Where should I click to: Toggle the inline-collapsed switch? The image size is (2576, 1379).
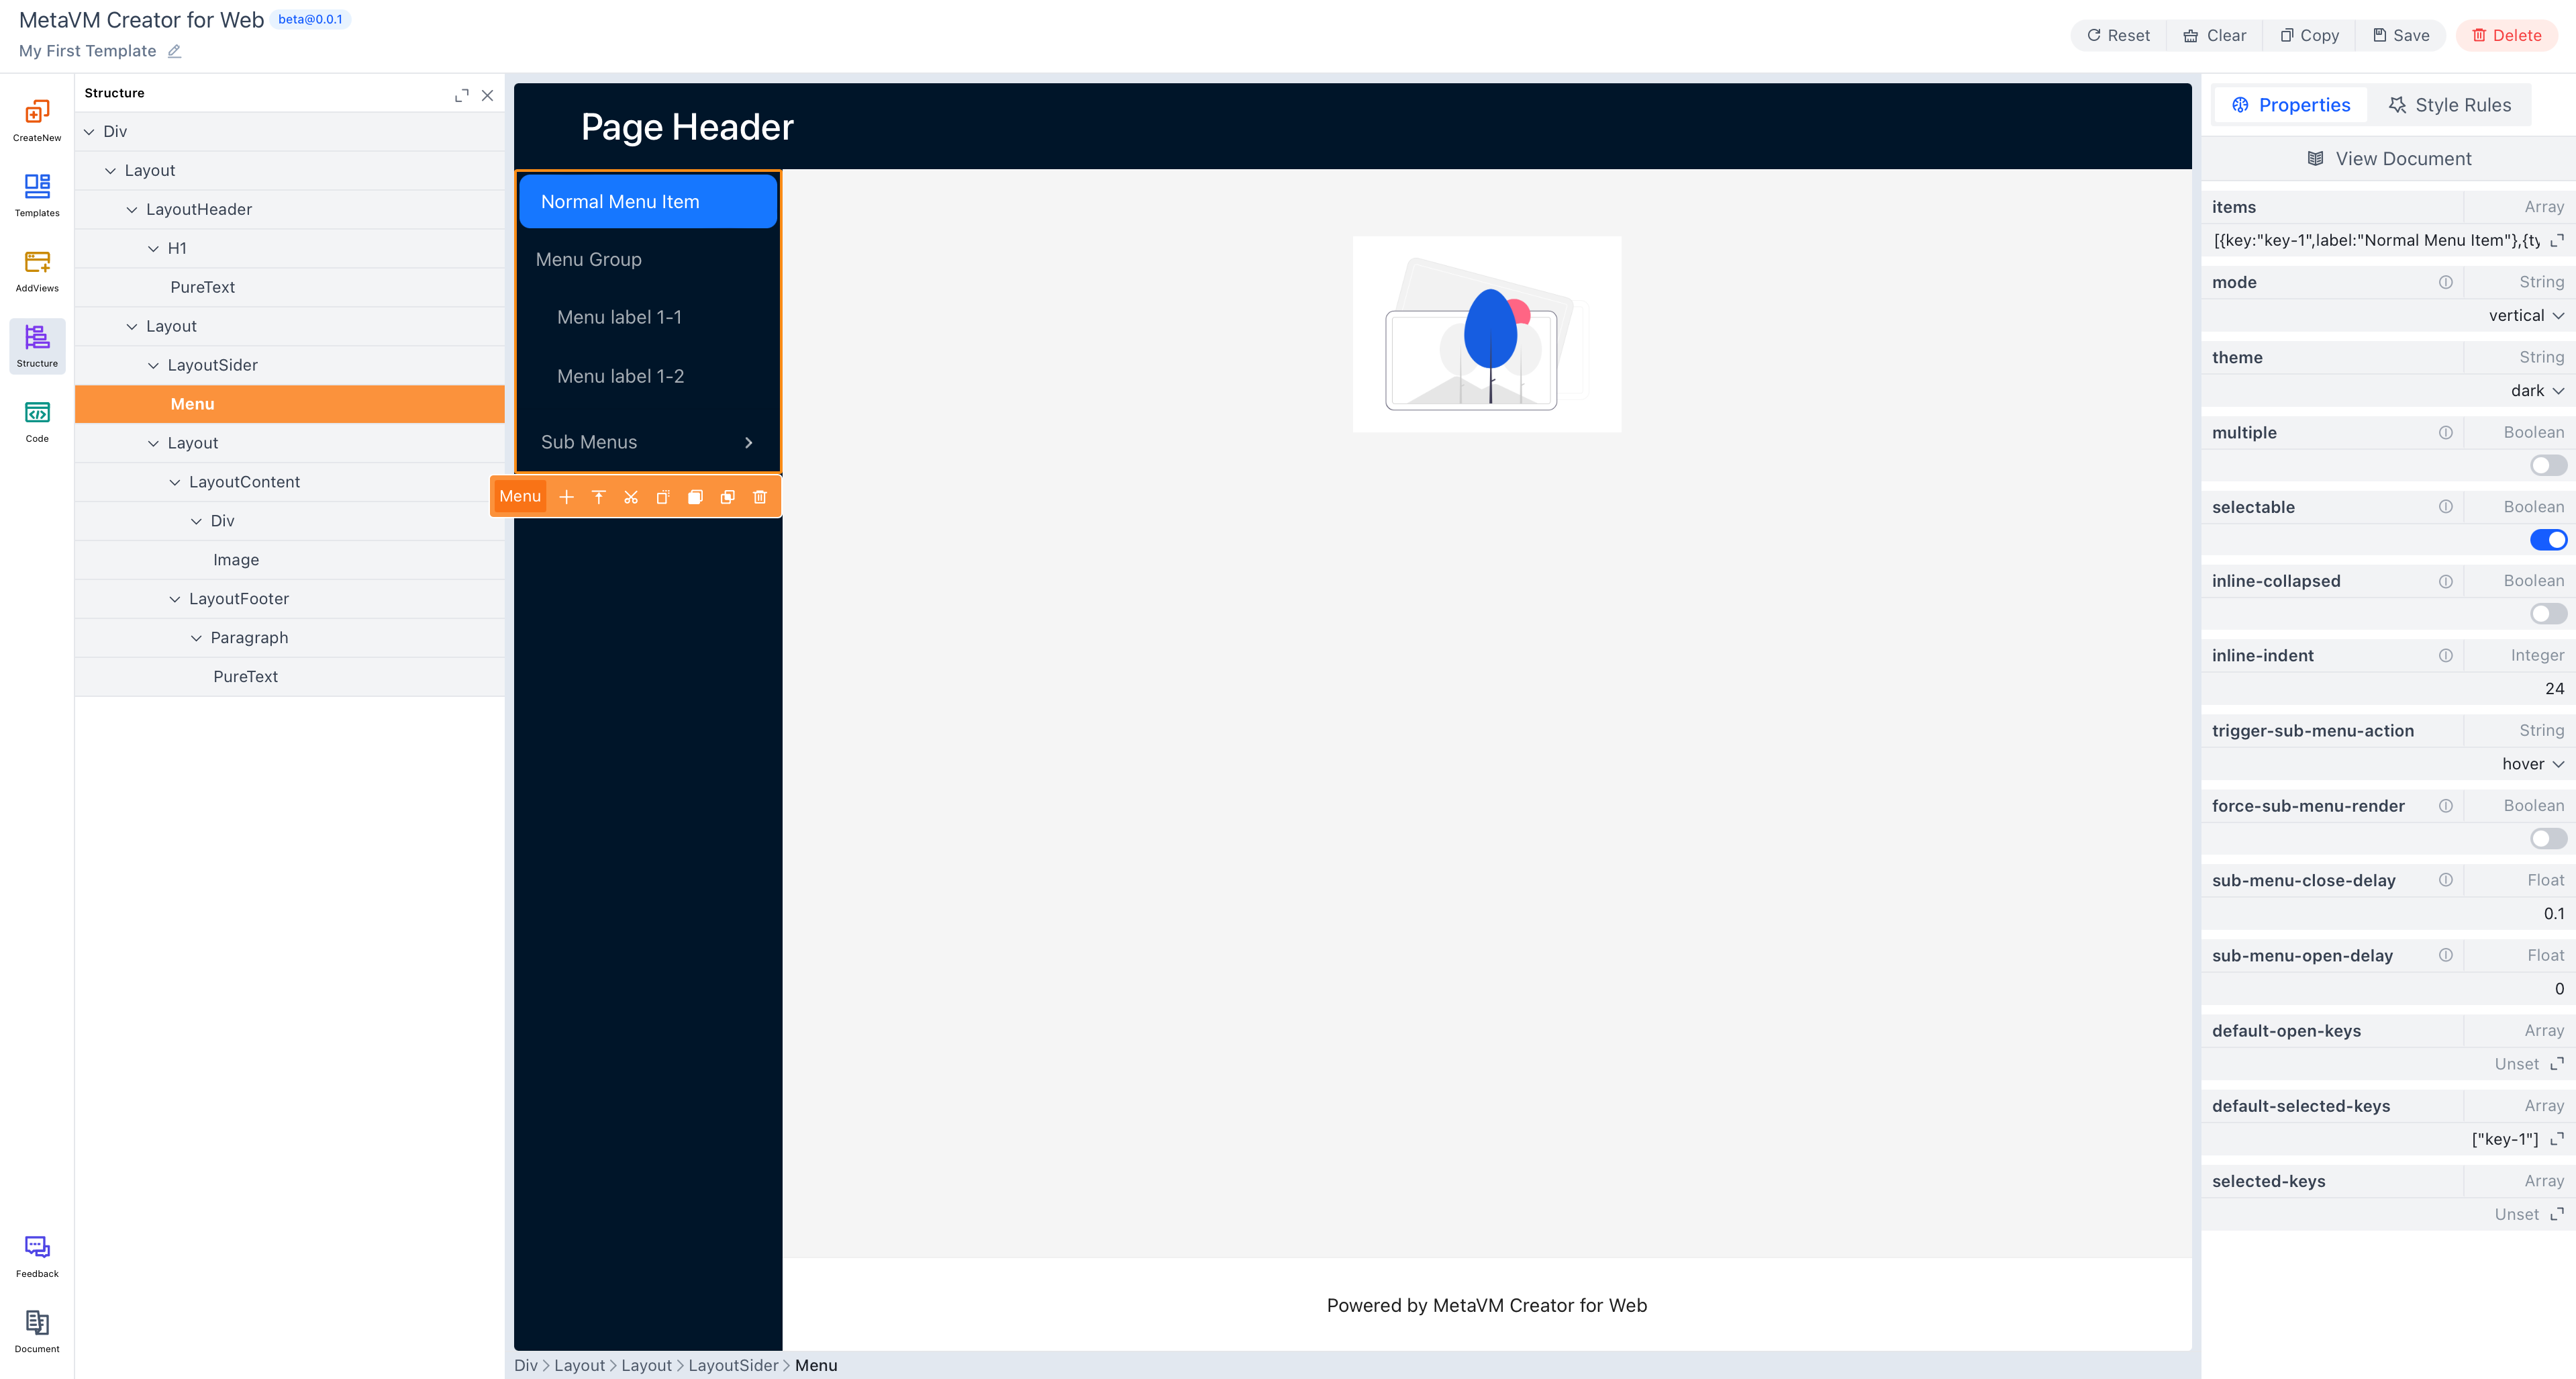[x=2548, y=614]
